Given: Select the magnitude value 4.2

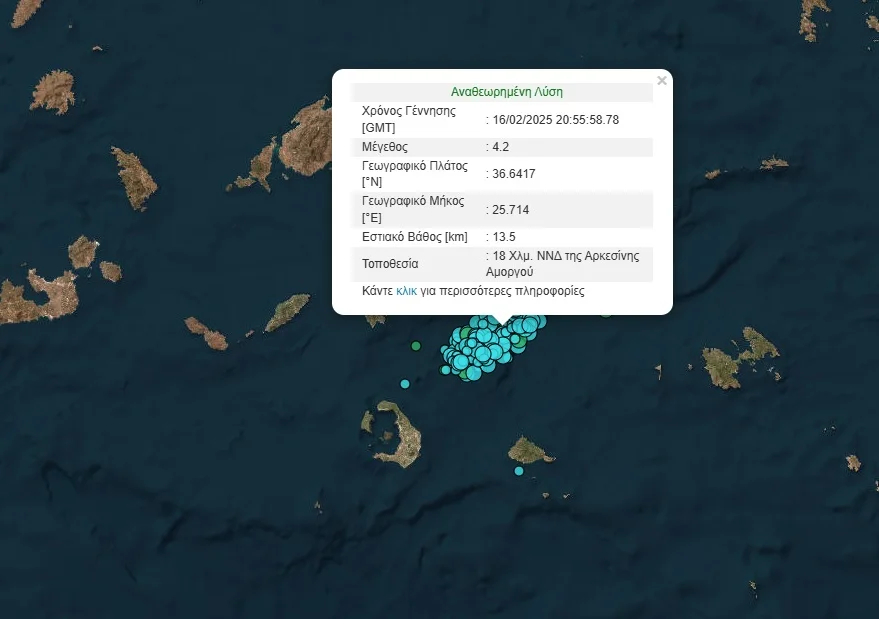Looking at the screenshot, I should click(x=501, y=147).
